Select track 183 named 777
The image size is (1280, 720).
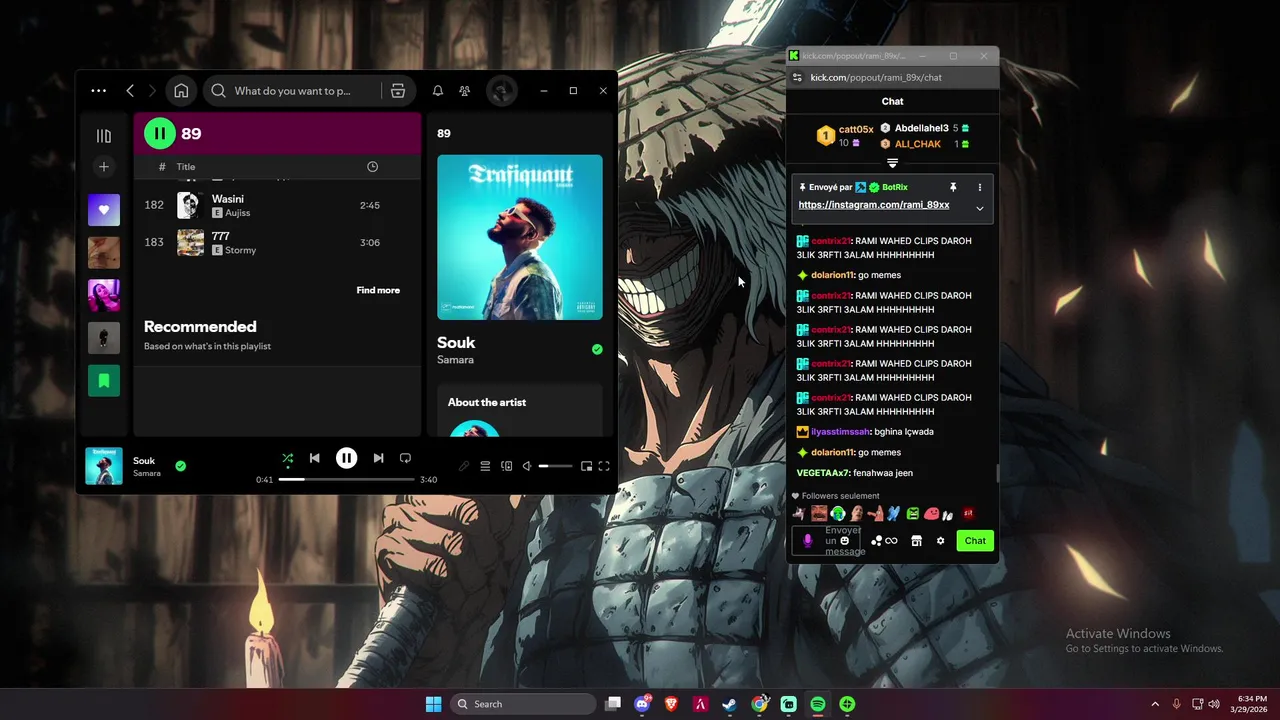[x=278, y=242]
